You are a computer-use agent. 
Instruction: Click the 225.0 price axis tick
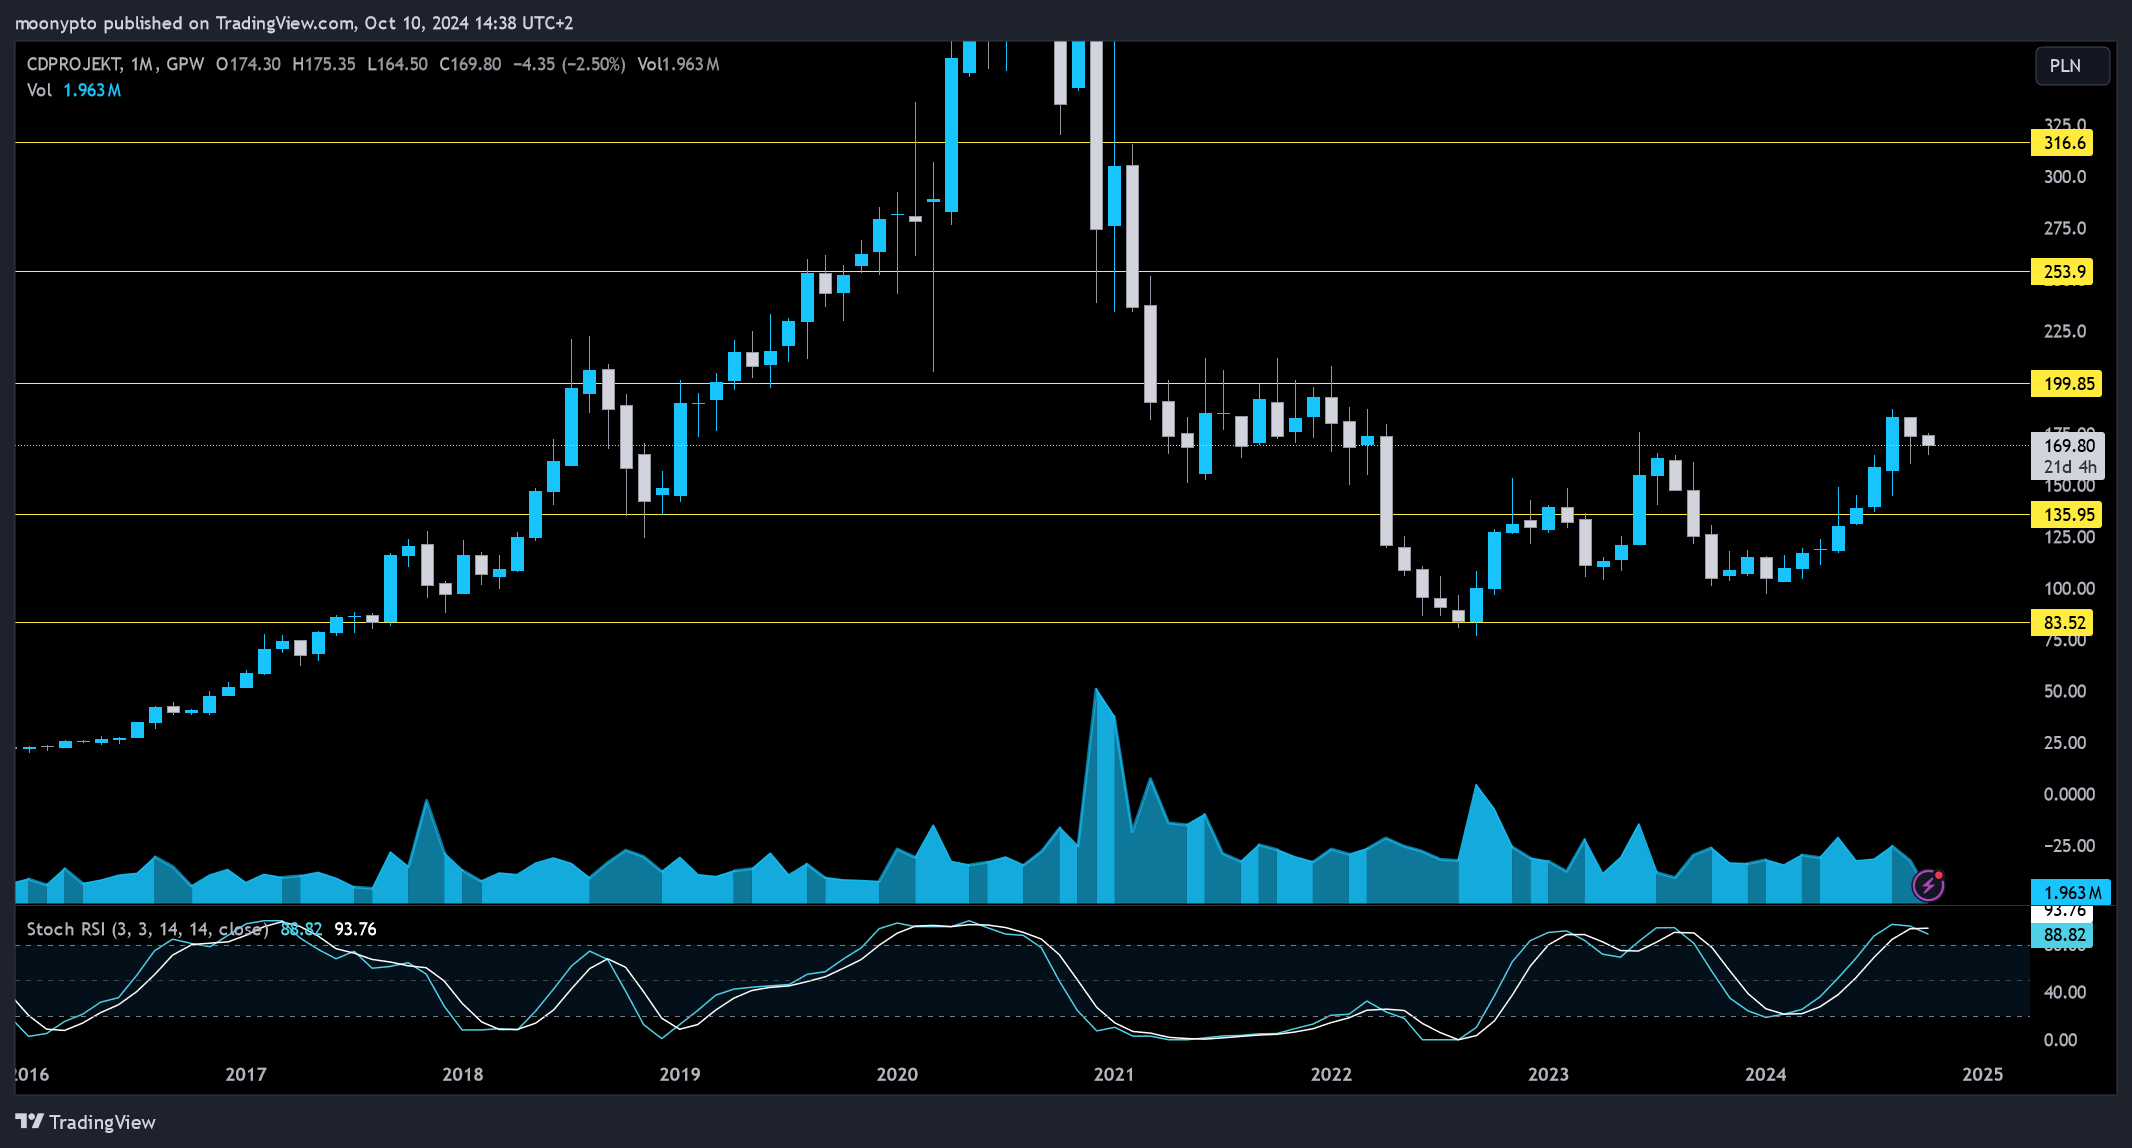coord(2065,331)
